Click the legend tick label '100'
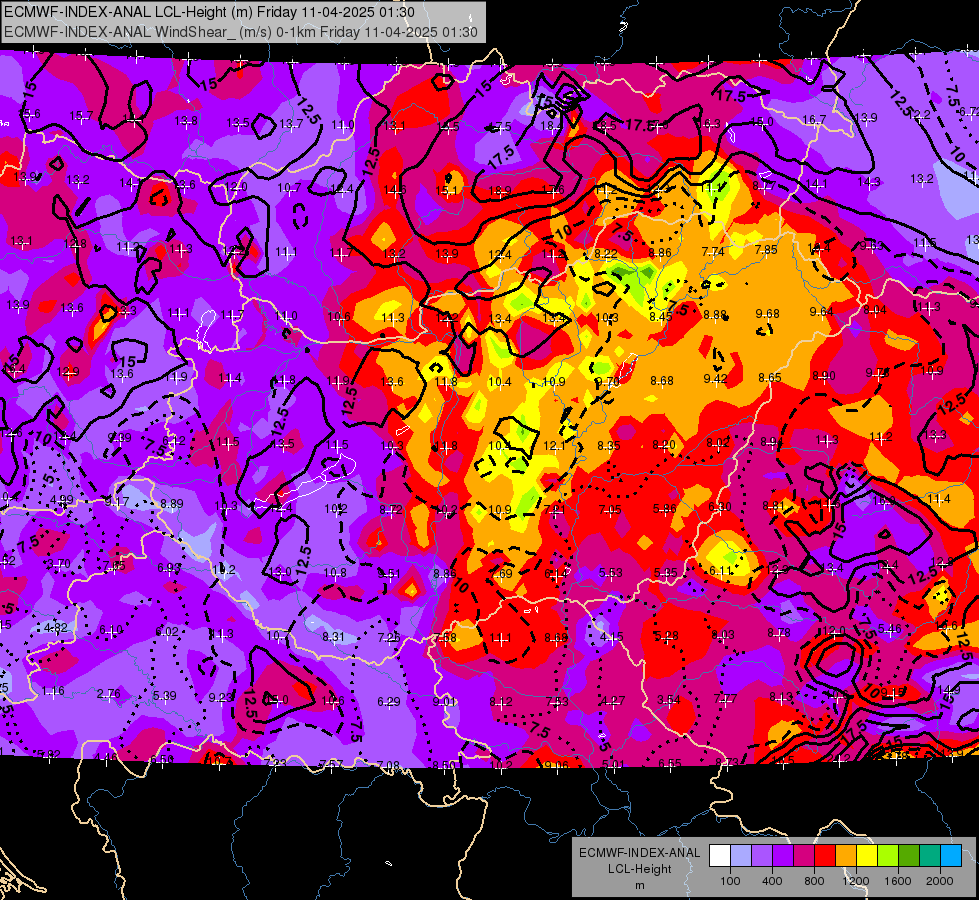This screenshot has height=900, width=979. pos(730,881)
